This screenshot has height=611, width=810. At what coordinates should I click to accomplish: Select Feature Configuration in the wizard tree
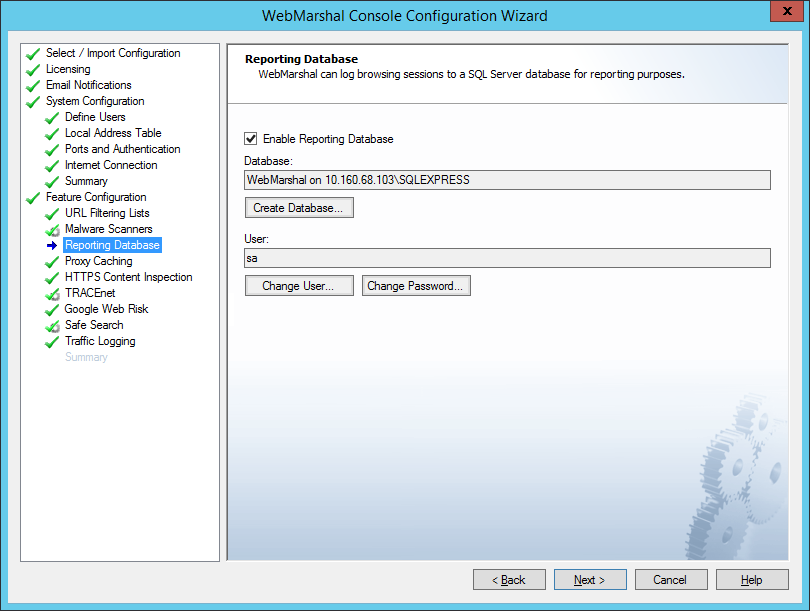click(95, 197)
